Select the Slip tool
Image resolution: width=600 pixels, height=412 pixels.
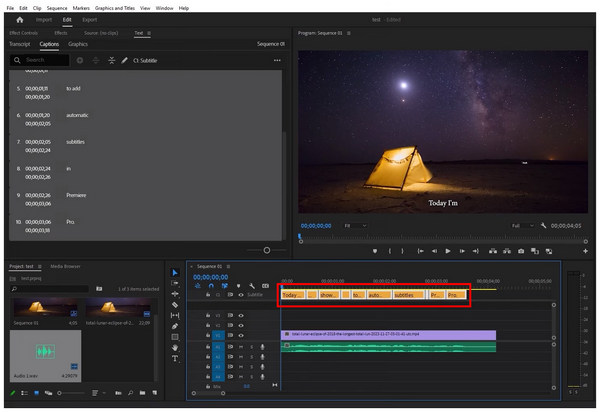click(175, 315)
